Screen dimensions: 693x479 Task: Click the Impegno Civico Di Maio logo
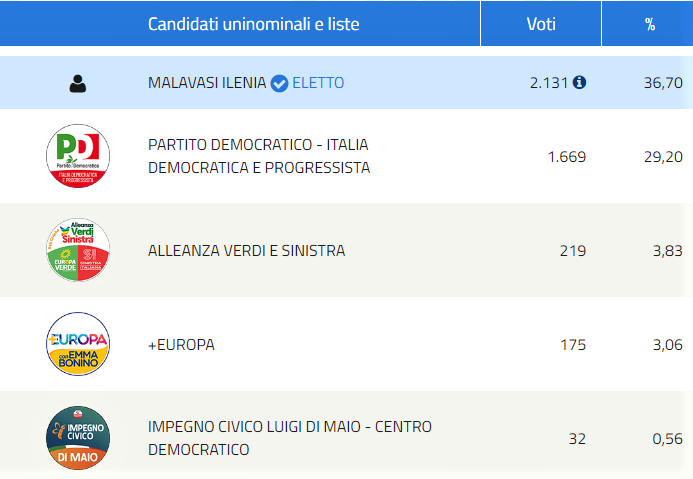[x=78, y=438]
